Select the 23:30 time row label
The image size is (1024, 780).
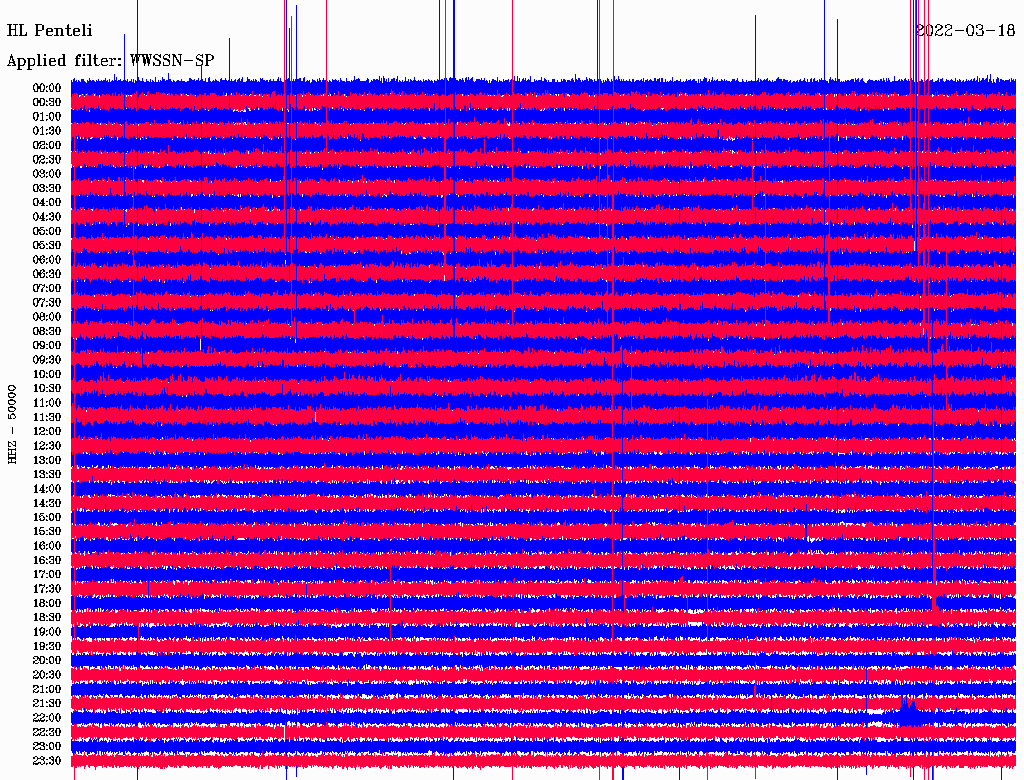(47, 761)
